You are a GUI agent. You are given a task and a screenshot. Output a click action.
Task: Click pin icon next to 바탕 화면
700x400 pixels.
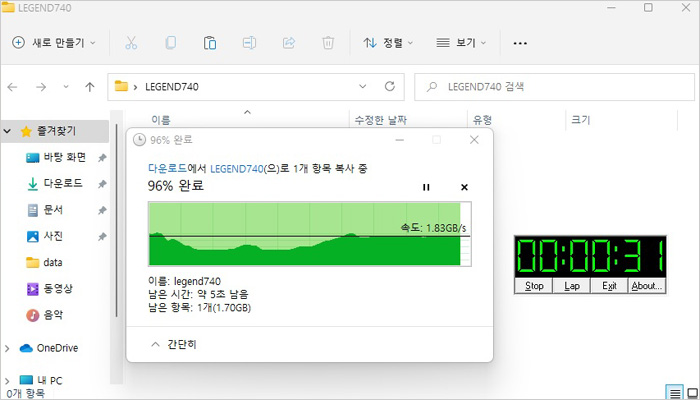tap(102, 158)
